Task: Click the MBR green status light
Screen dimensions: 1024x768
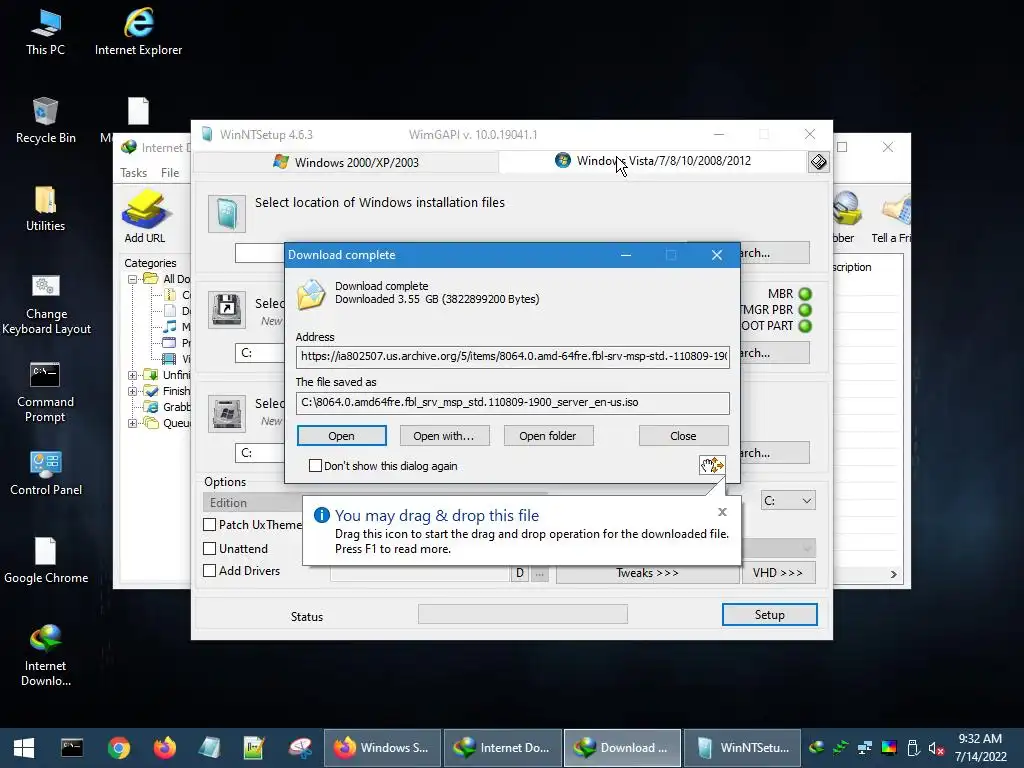Action: click(805, 294)
